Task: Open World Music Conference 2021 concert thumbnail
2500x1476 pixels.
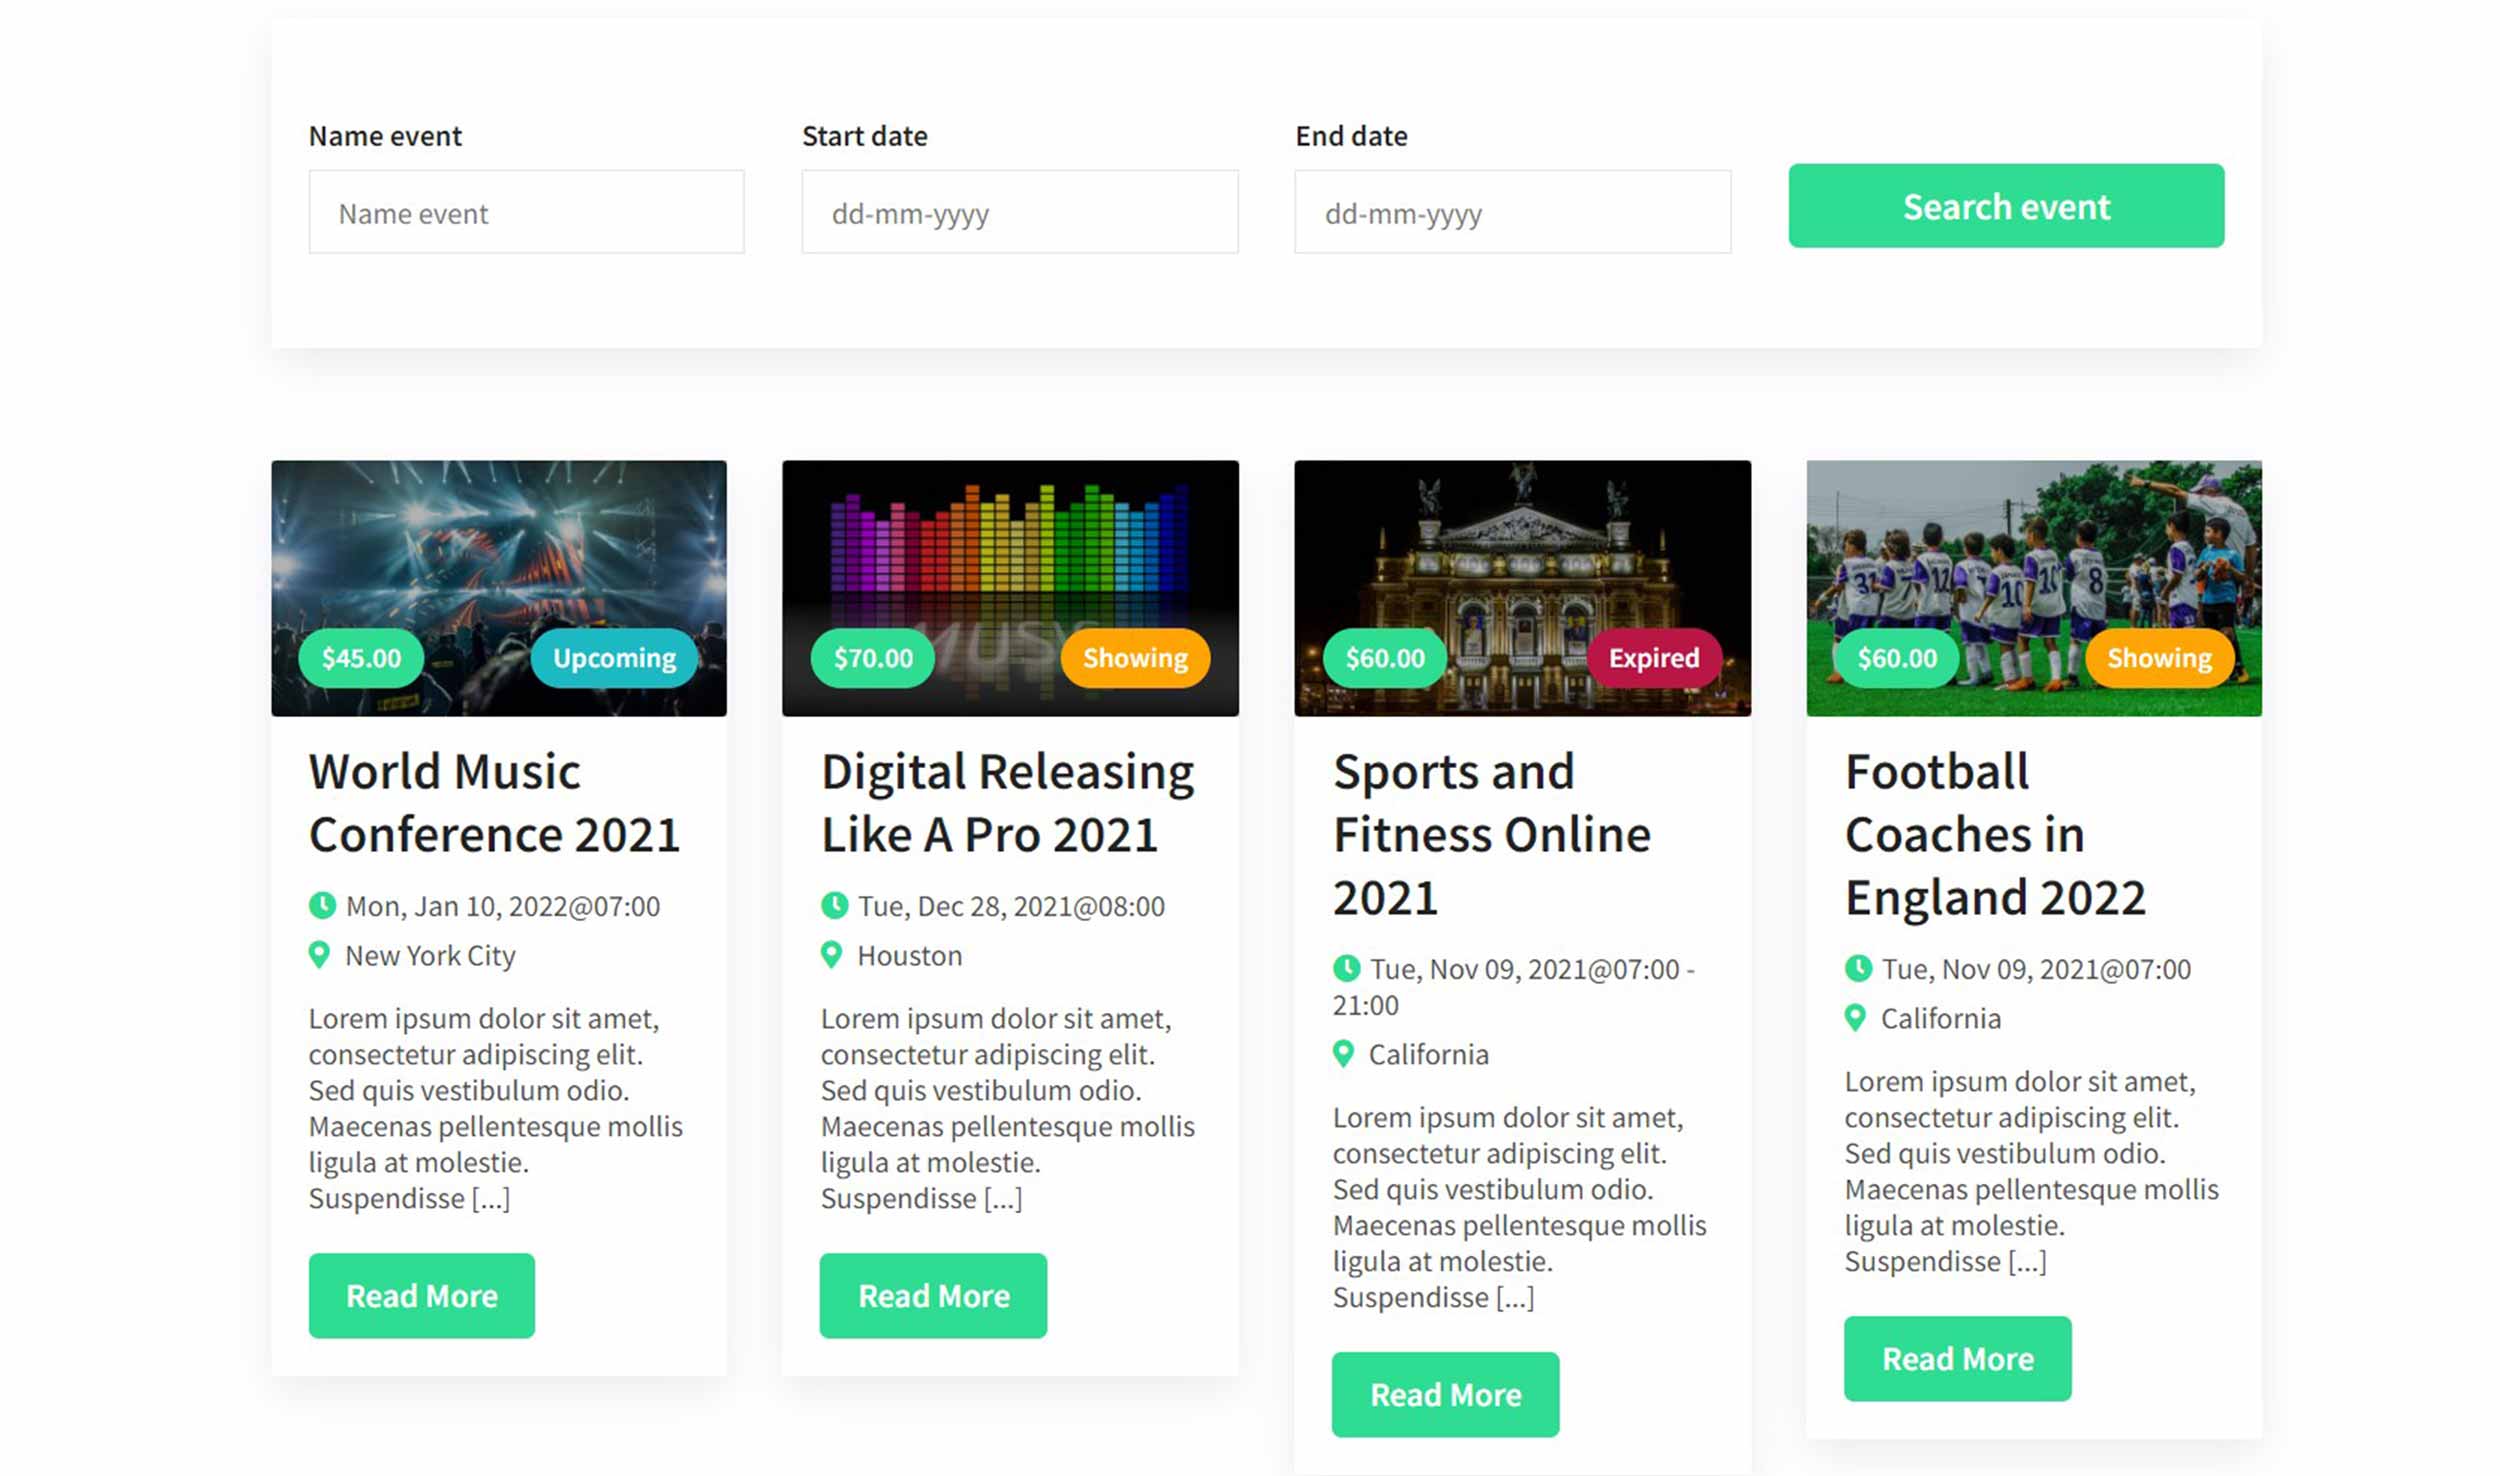Action: point(499,588)
